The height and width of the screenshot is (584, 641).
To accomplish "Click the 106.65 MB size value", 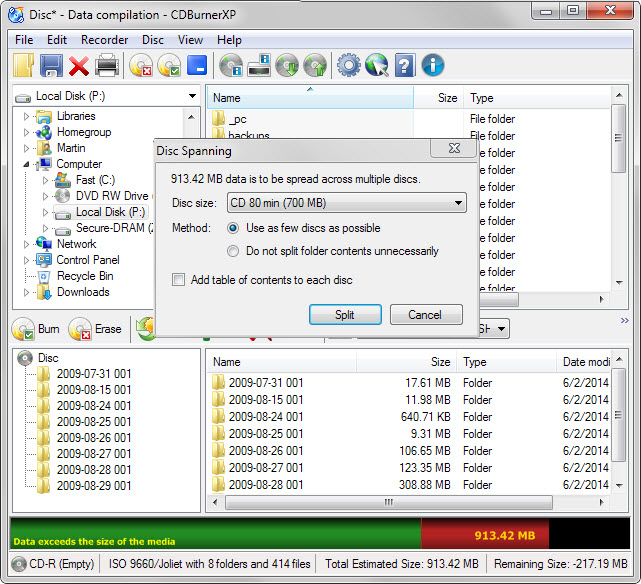I will click(x=425, y=451).
